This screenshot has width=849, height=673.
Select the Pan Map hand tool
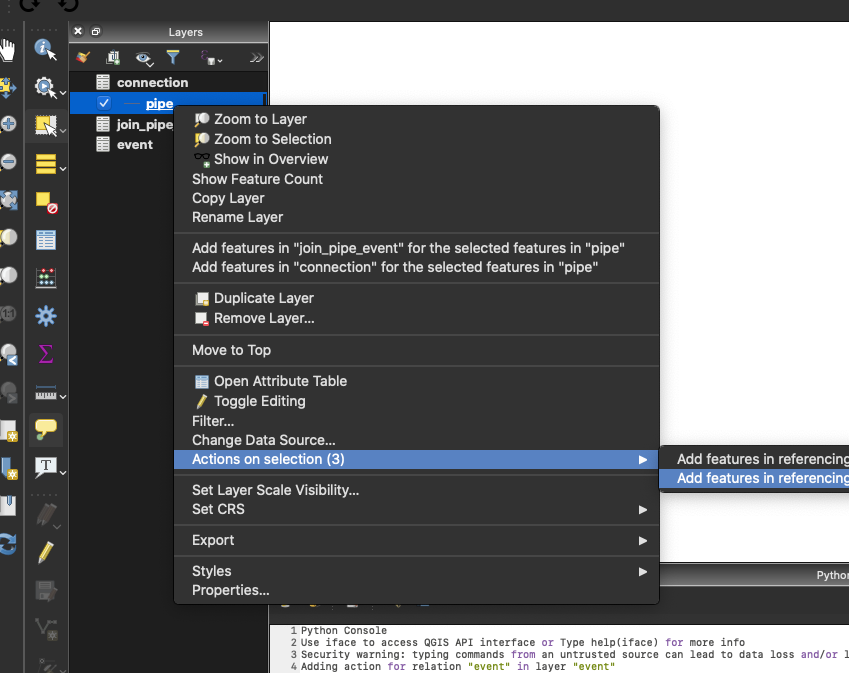[8, 50]
